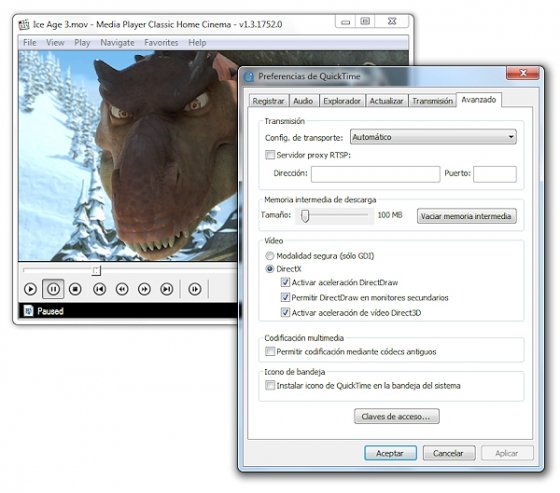This screenshot has width=560, height=493.
Task: Switch to the Transmisión tab
Action: 432,101
